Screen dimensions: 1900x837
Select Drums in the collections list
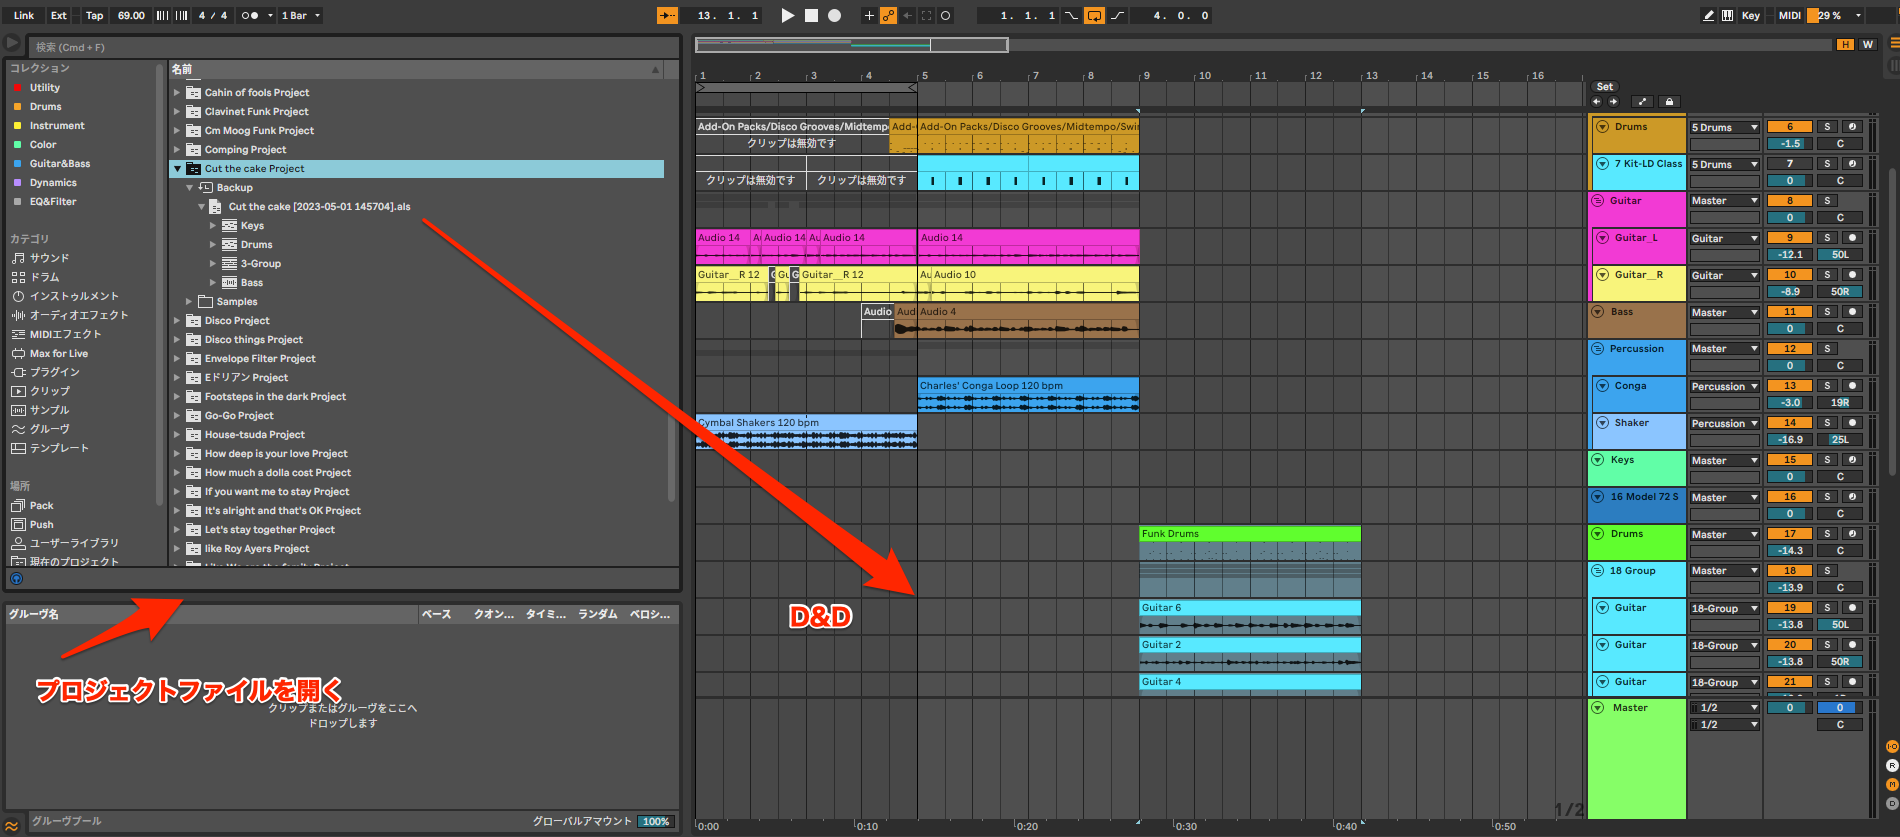(x=45, y=107)
